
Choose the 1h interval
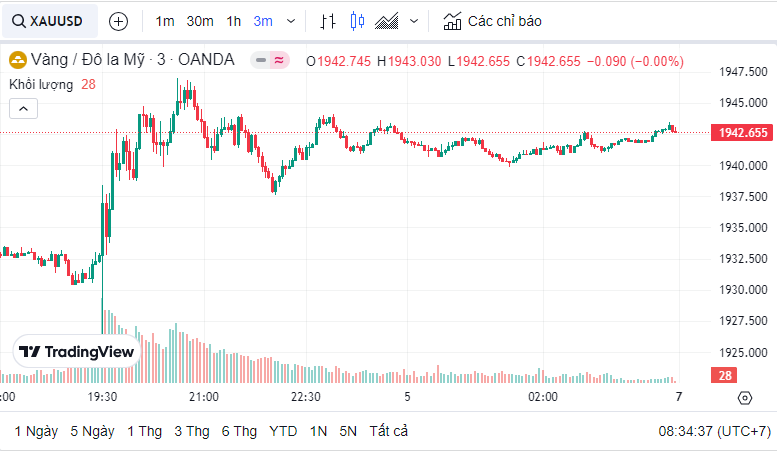pyautogui.click(x=233, y=21)
